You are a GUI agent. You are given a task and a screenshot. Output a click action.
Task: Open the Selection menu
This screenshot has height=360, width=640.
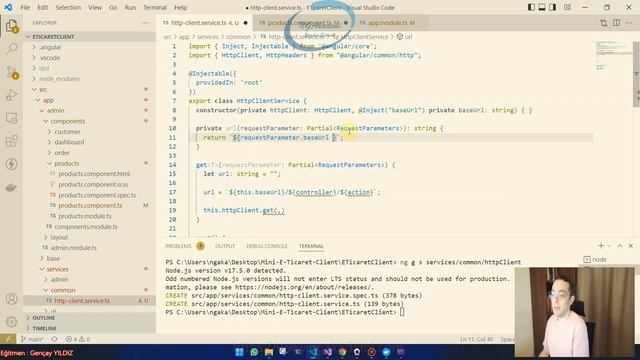pos(68,7)
